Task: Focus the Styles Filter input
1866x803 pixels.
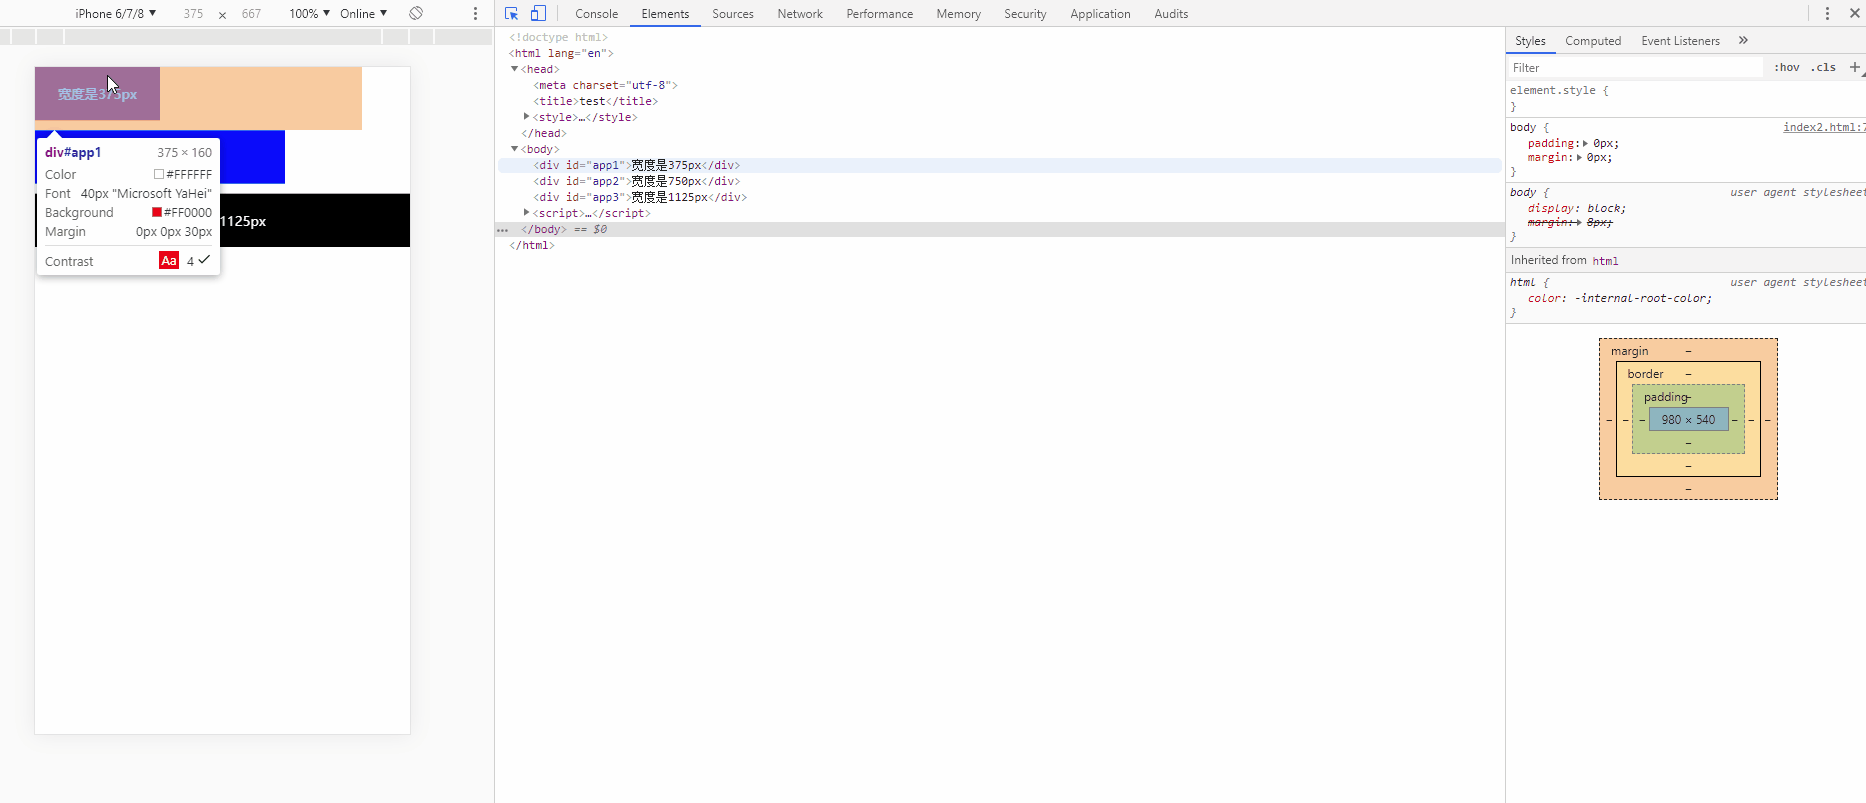Action: pos(1636,67)
